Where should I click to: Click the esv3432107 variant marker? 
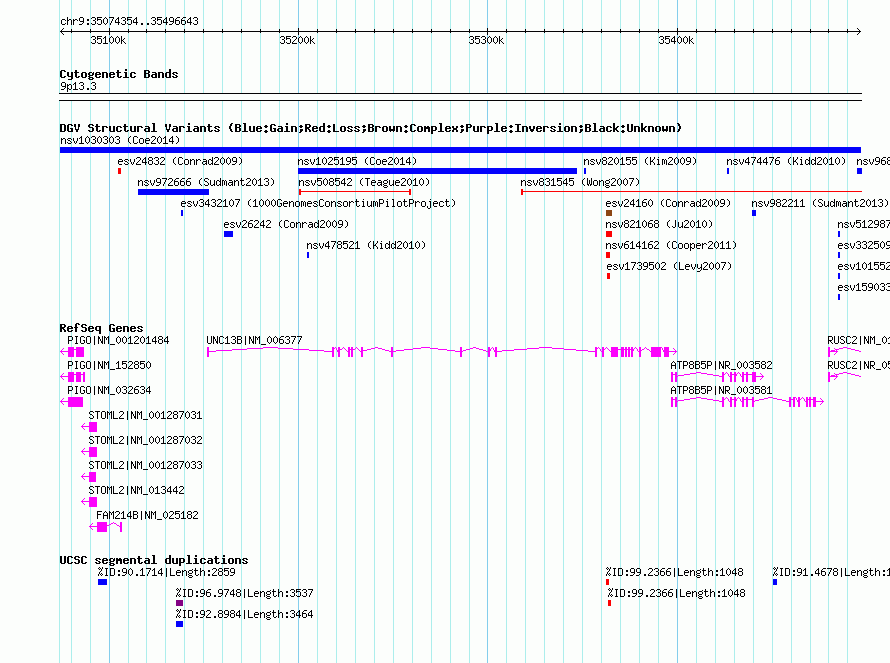click(x=182, y=213)
